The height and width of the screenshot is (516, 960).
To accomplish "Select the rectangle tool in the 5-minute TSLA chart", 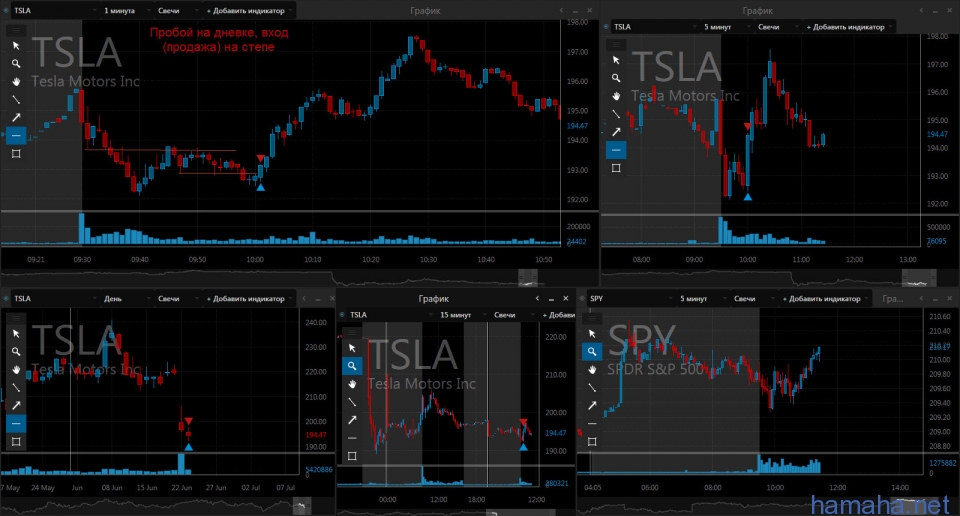I will (x=616, y=167).
